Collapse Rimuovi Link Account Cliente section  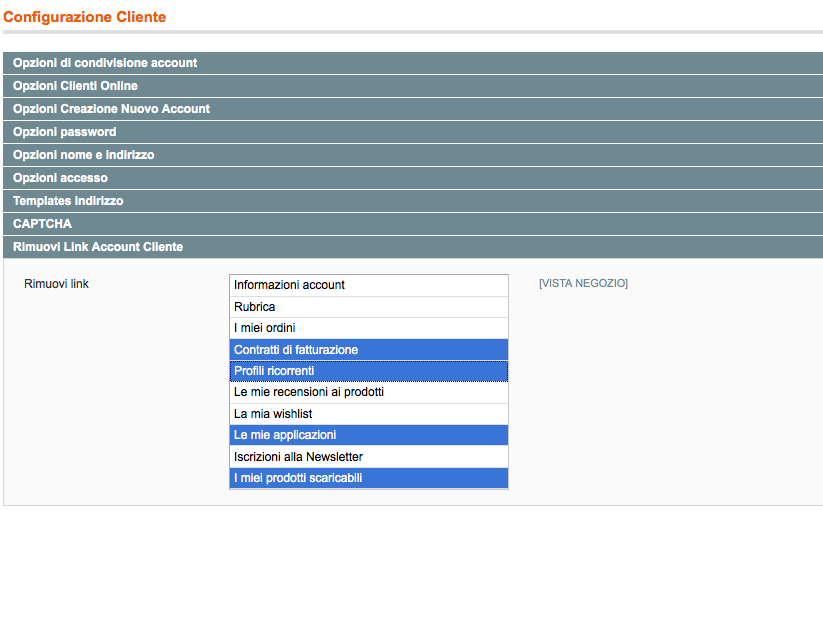(413, 247)
